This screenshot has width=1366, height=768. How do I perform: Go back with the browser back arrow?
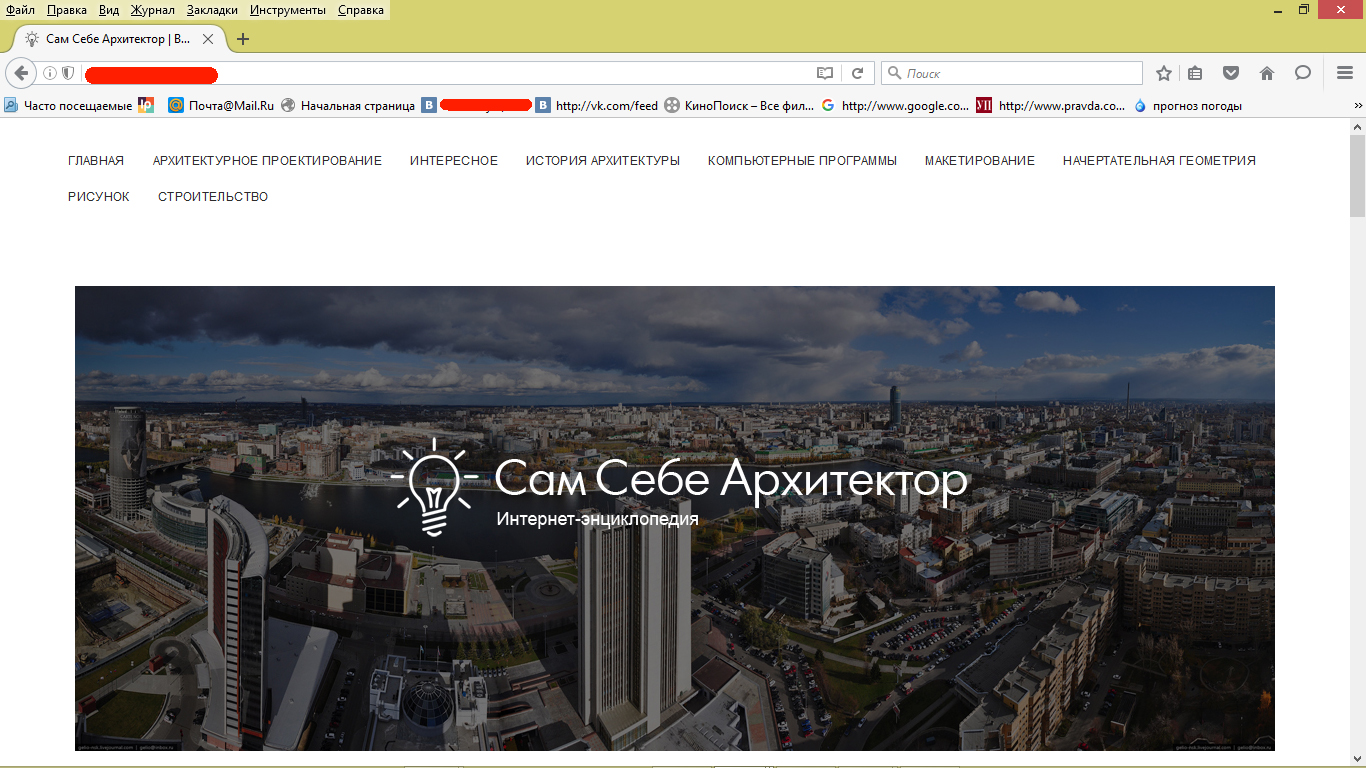pos(20,73)
